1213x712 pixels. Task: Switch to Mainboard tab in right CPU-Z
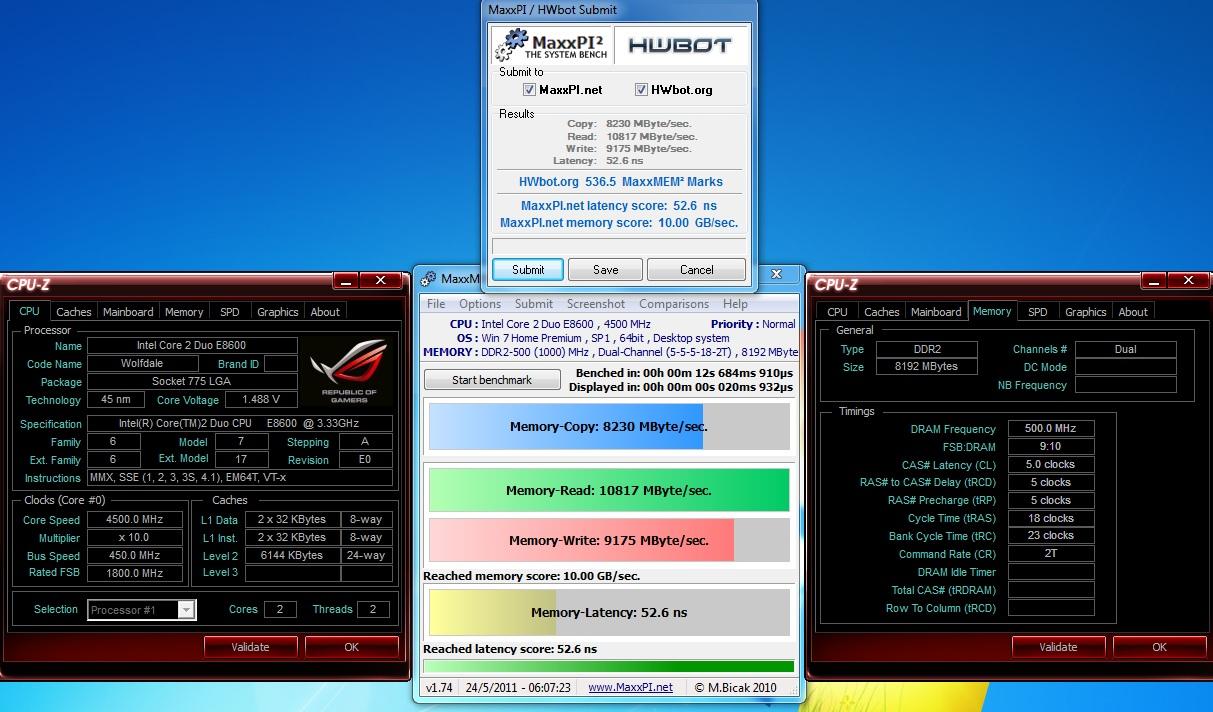click(x=936, y=312)
